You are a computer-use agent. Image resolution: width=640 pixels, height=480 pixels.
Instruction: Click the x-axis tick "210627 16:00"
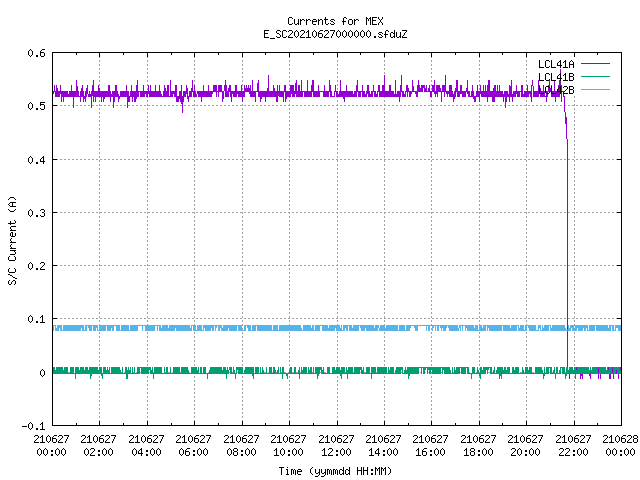431,445
